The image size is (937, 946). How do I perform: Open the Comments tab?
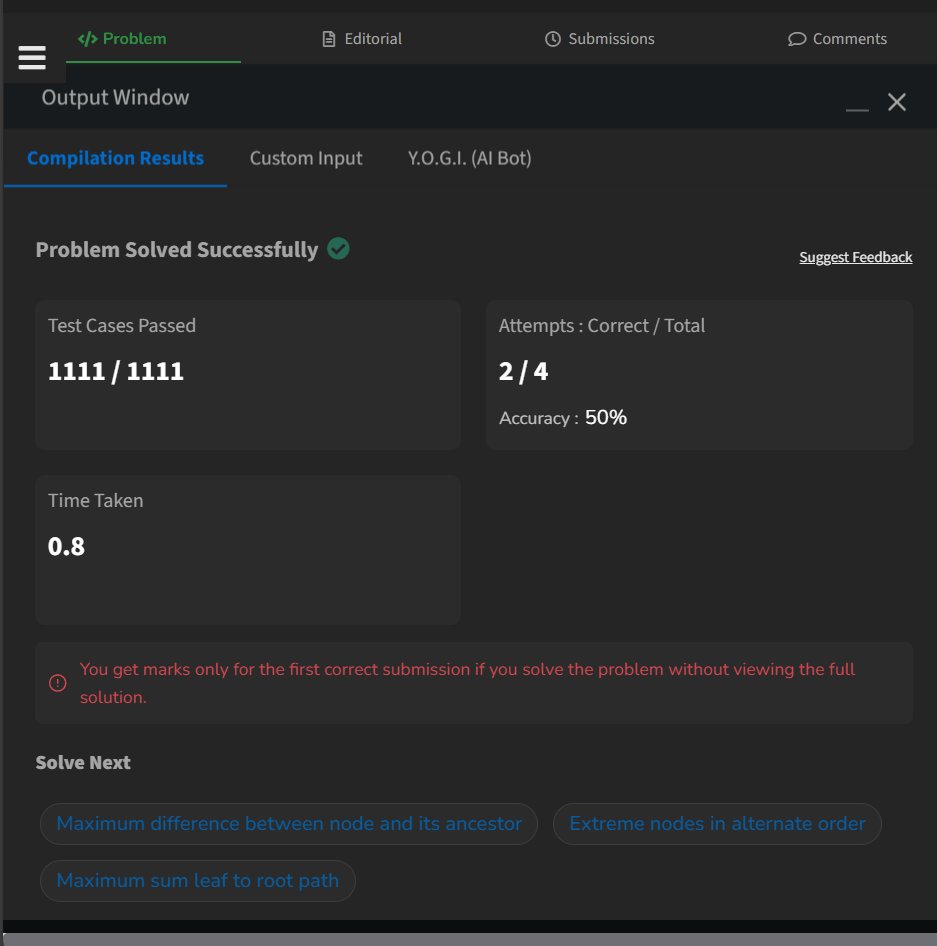click(x=837, y=39)
